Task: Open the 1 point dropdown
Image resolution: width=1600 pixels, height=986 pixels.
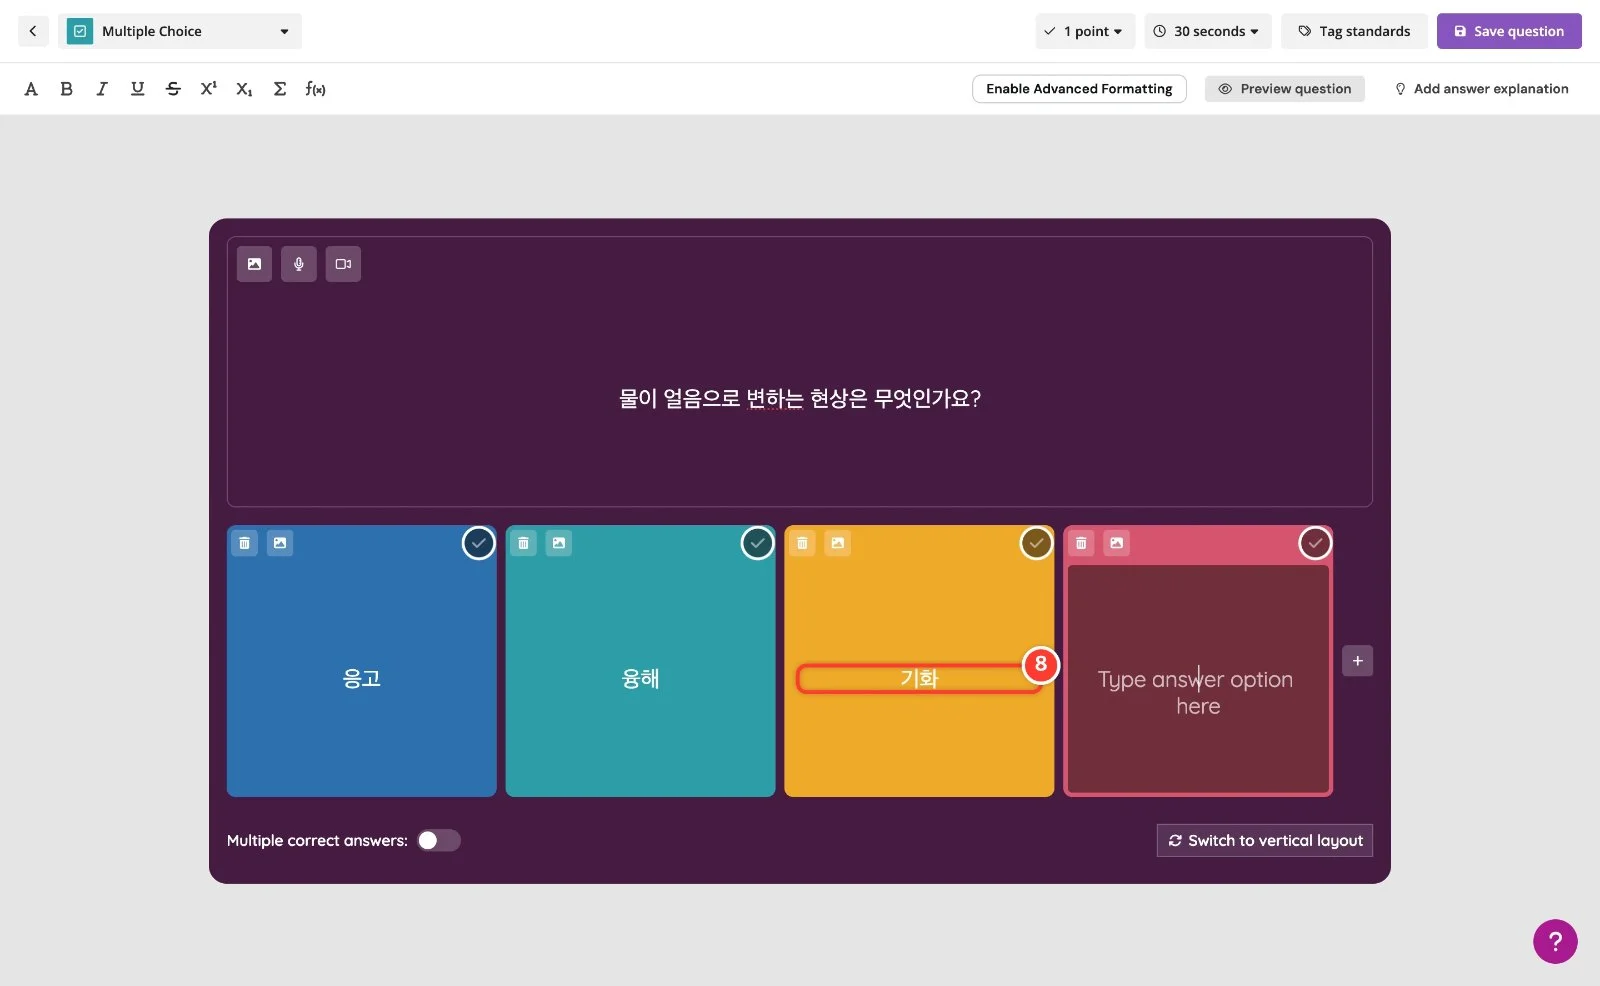Action: pos(1085,31)
